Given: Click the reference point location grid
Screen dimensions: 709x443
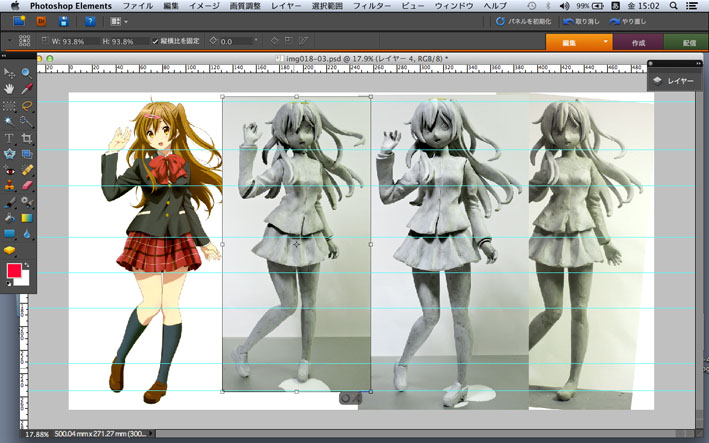Looking at the screenshot, I should [x=24, y=41].
